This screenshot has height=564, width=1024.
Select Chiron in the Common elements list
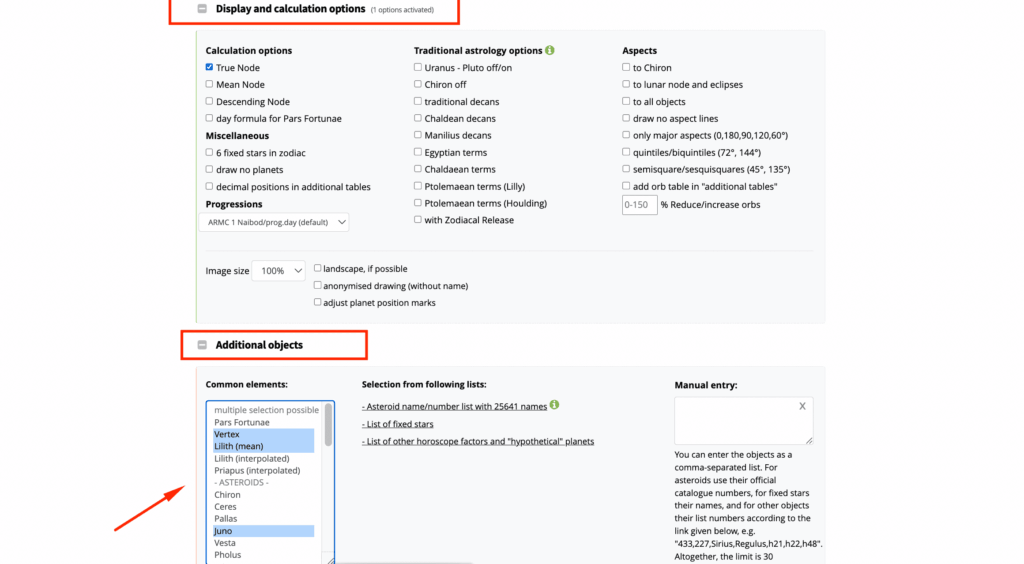point(227,495)
